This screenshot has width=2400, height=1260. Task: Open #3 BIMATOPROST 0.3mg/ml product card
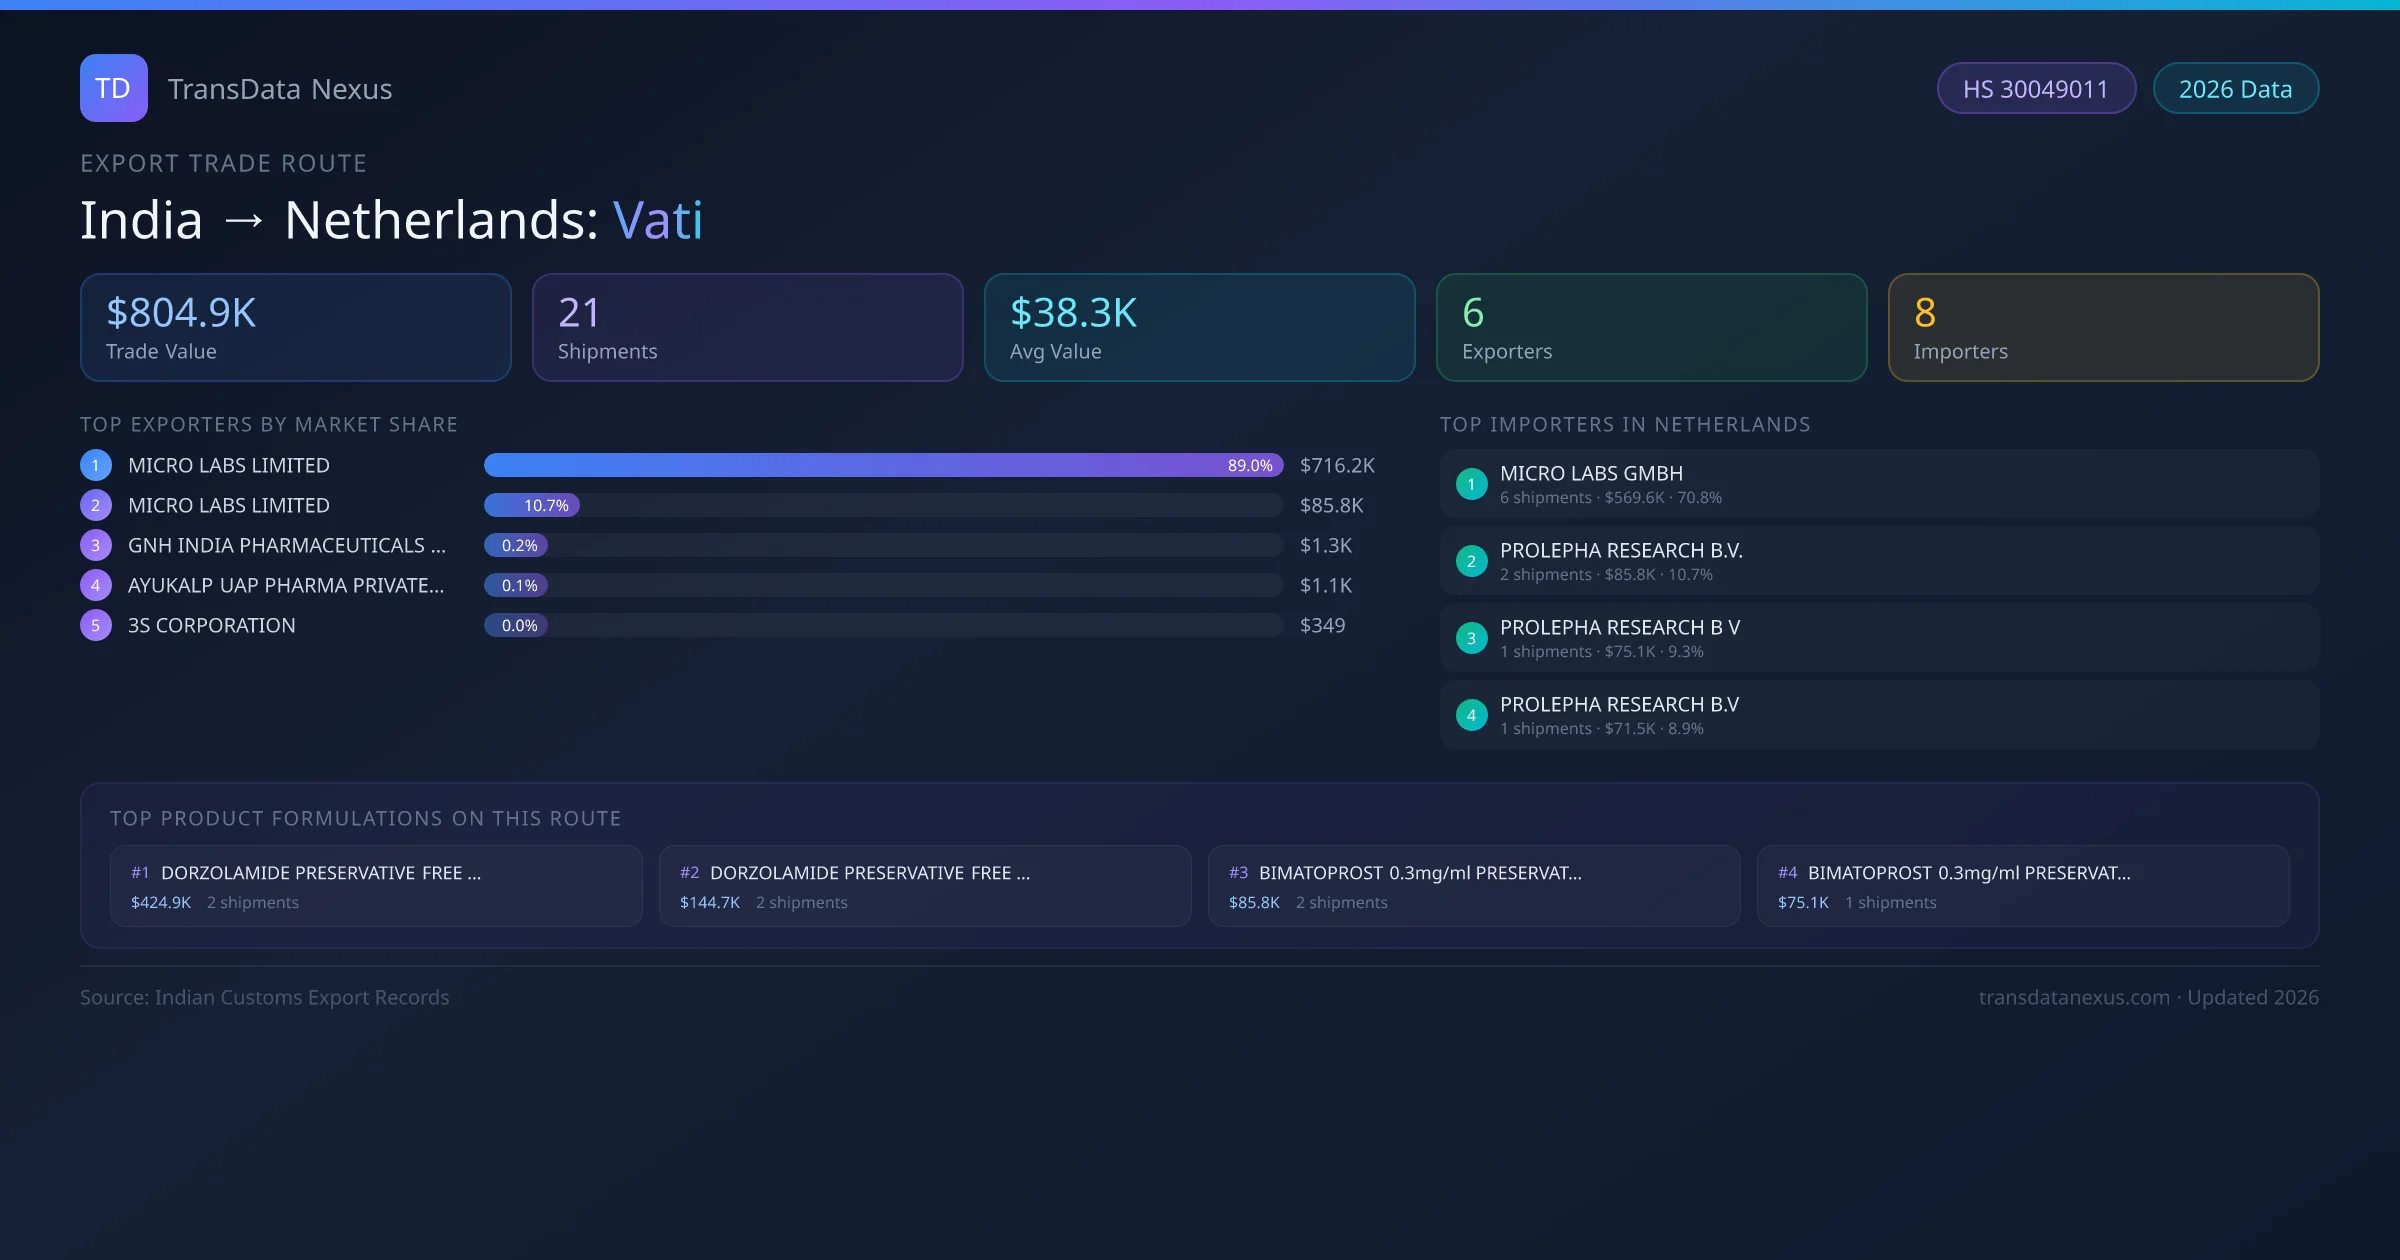click(1474, 886)
